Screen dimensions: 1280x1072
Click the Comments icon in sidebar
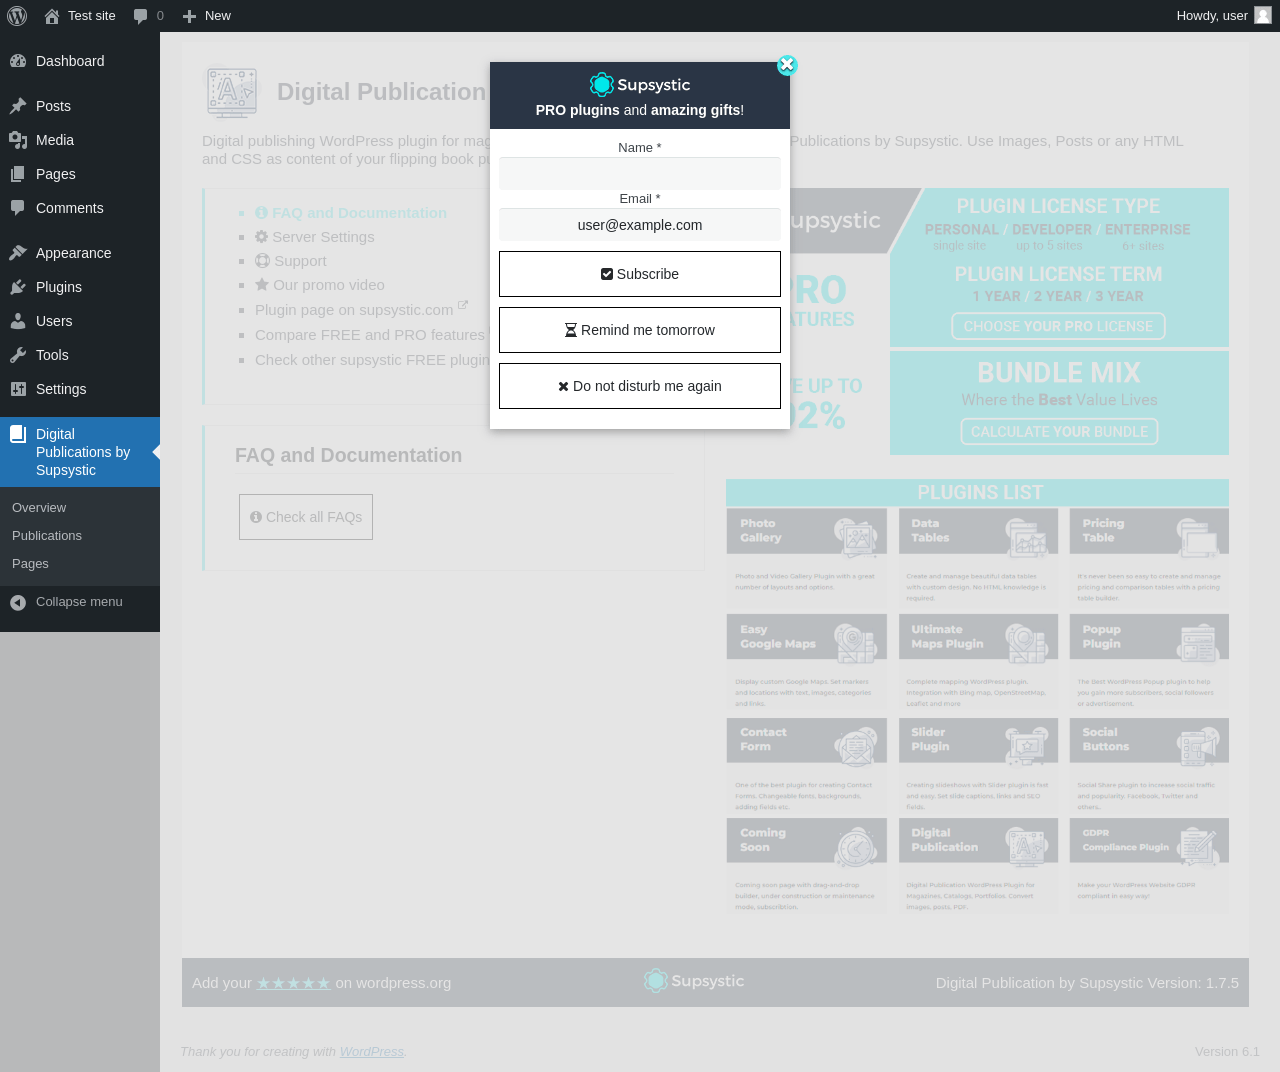18,208
